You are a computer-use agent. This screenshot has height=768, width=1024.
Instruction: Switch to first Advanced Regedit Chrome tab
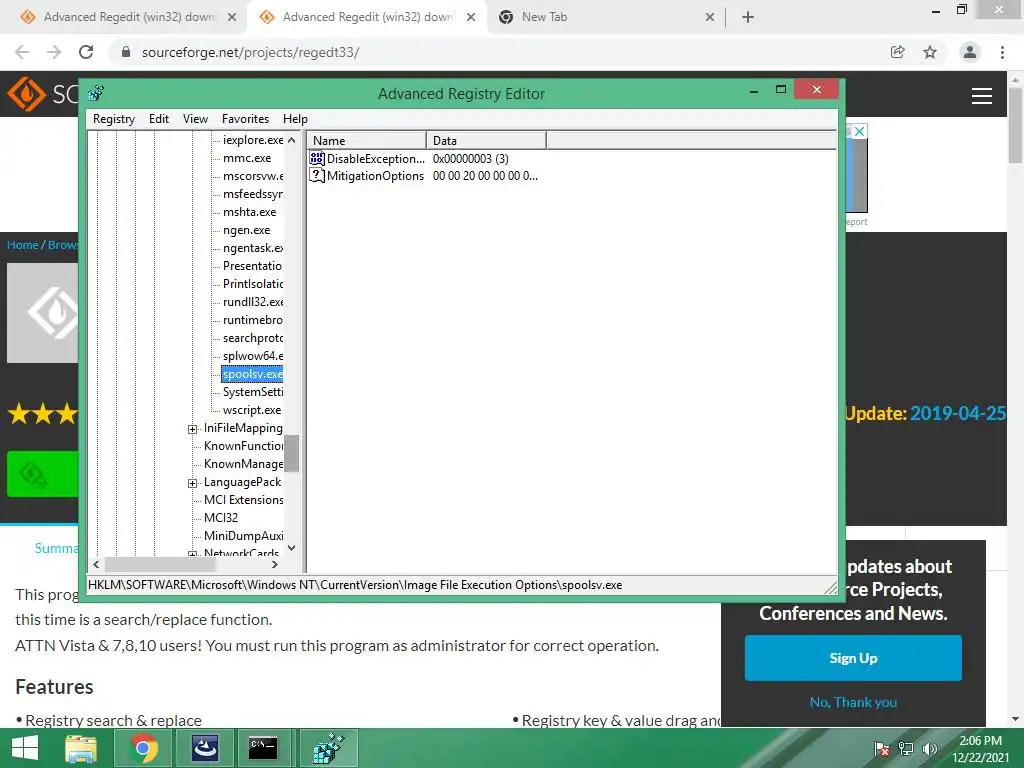click(x=129, y=17)
